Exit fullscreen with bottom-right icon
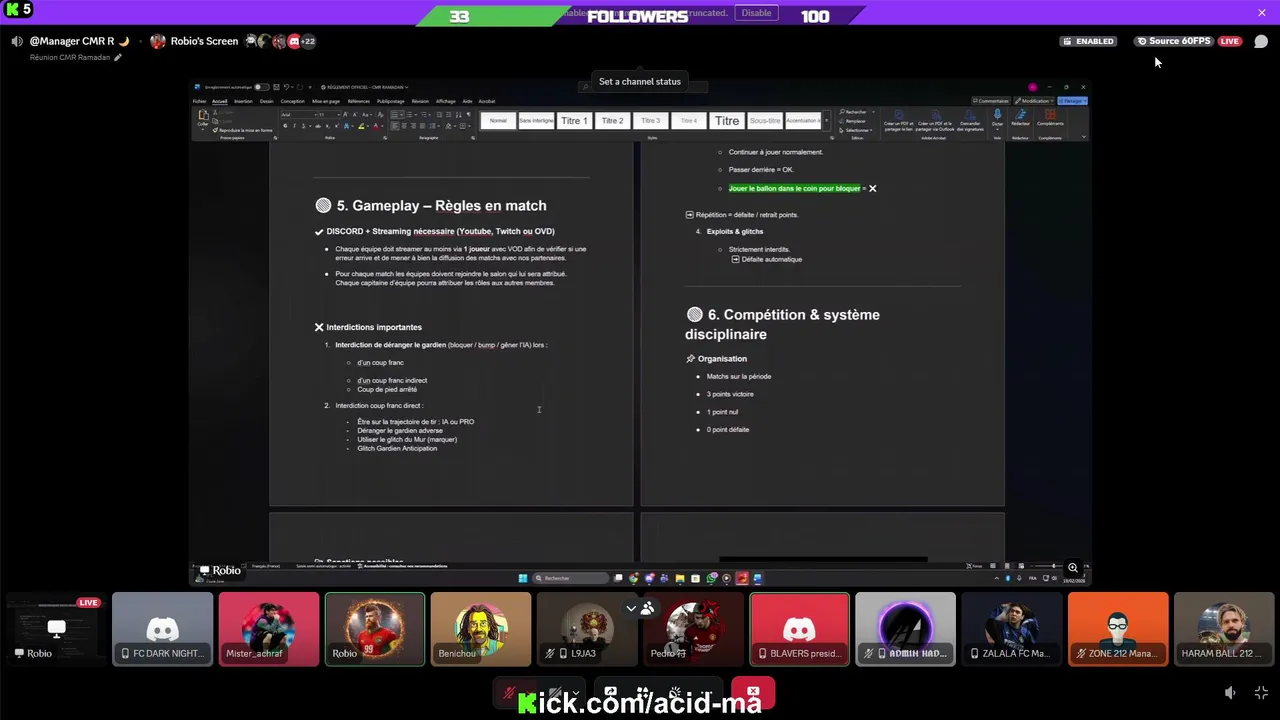Viewport: 1280px width, 720px height. pos(1261,692)
